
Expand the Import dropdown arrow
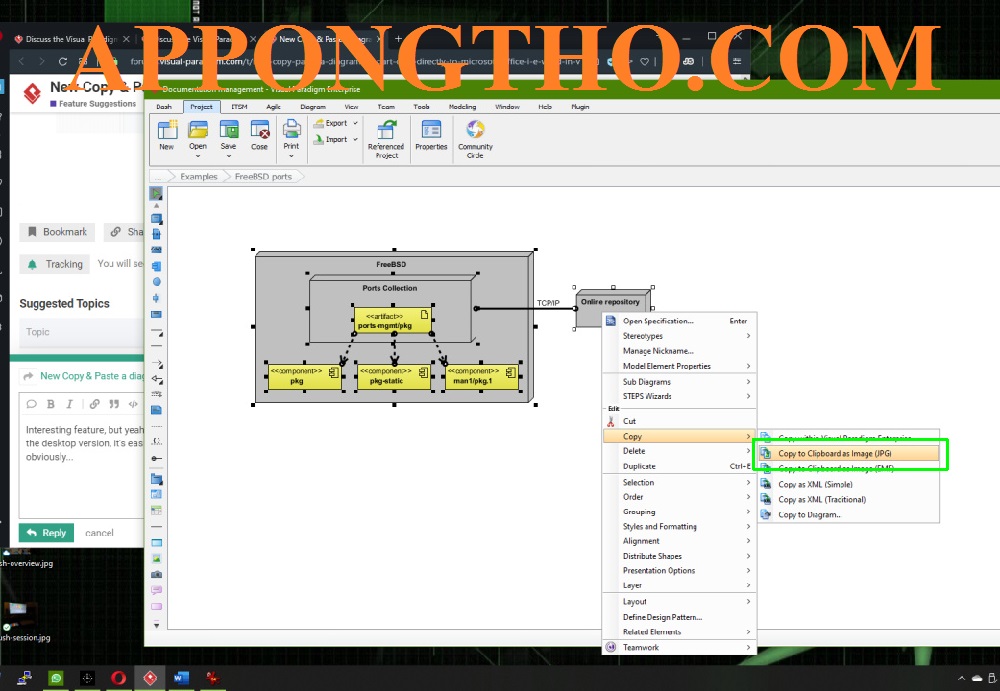(x=355, y=139)
